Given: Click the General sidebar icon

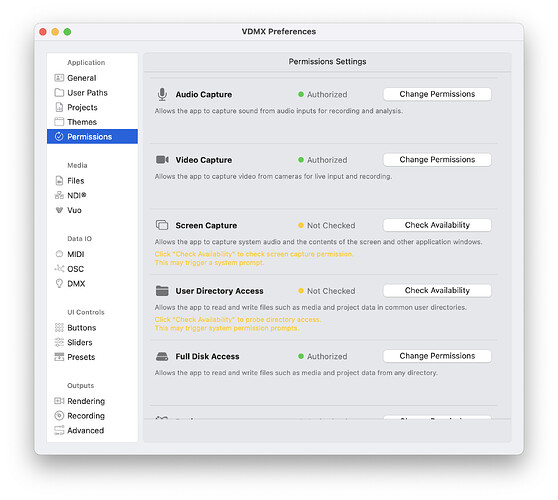Looking at the screenshot, I should (x=59, y=78).
